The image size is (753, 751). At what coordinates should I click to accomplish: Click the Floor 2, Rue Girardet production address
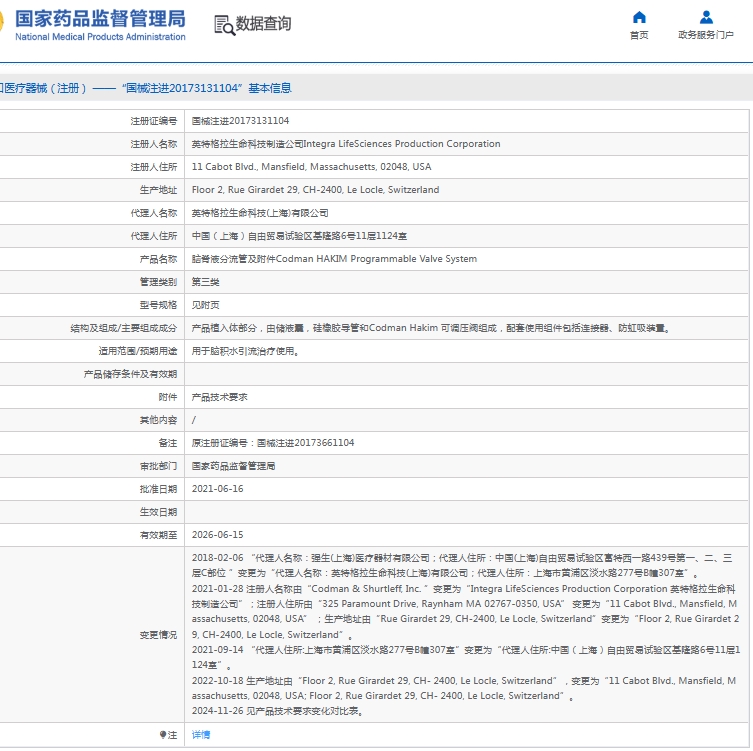point(315,190)
